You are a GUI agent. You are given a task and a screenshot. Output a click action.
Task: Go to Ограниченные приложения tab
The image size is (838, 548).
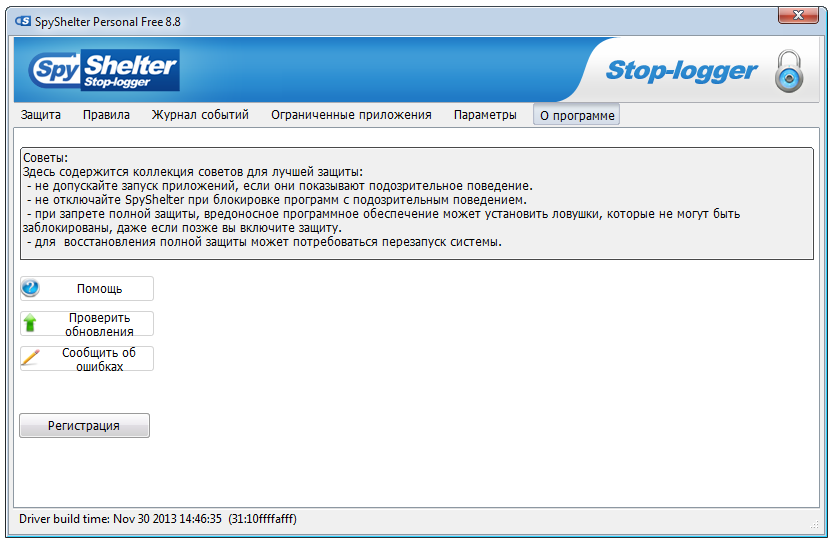coord(351,115)
